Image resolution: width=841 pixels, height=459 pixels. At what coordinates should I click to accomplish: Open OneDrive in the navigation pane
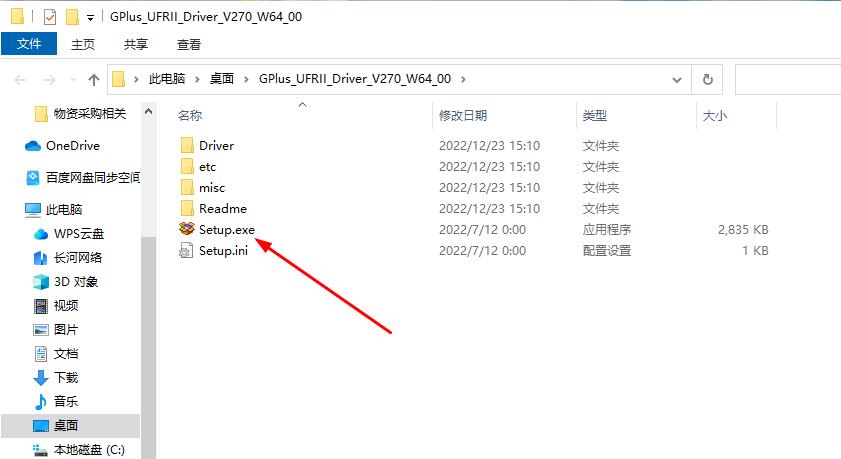(62, 146)
